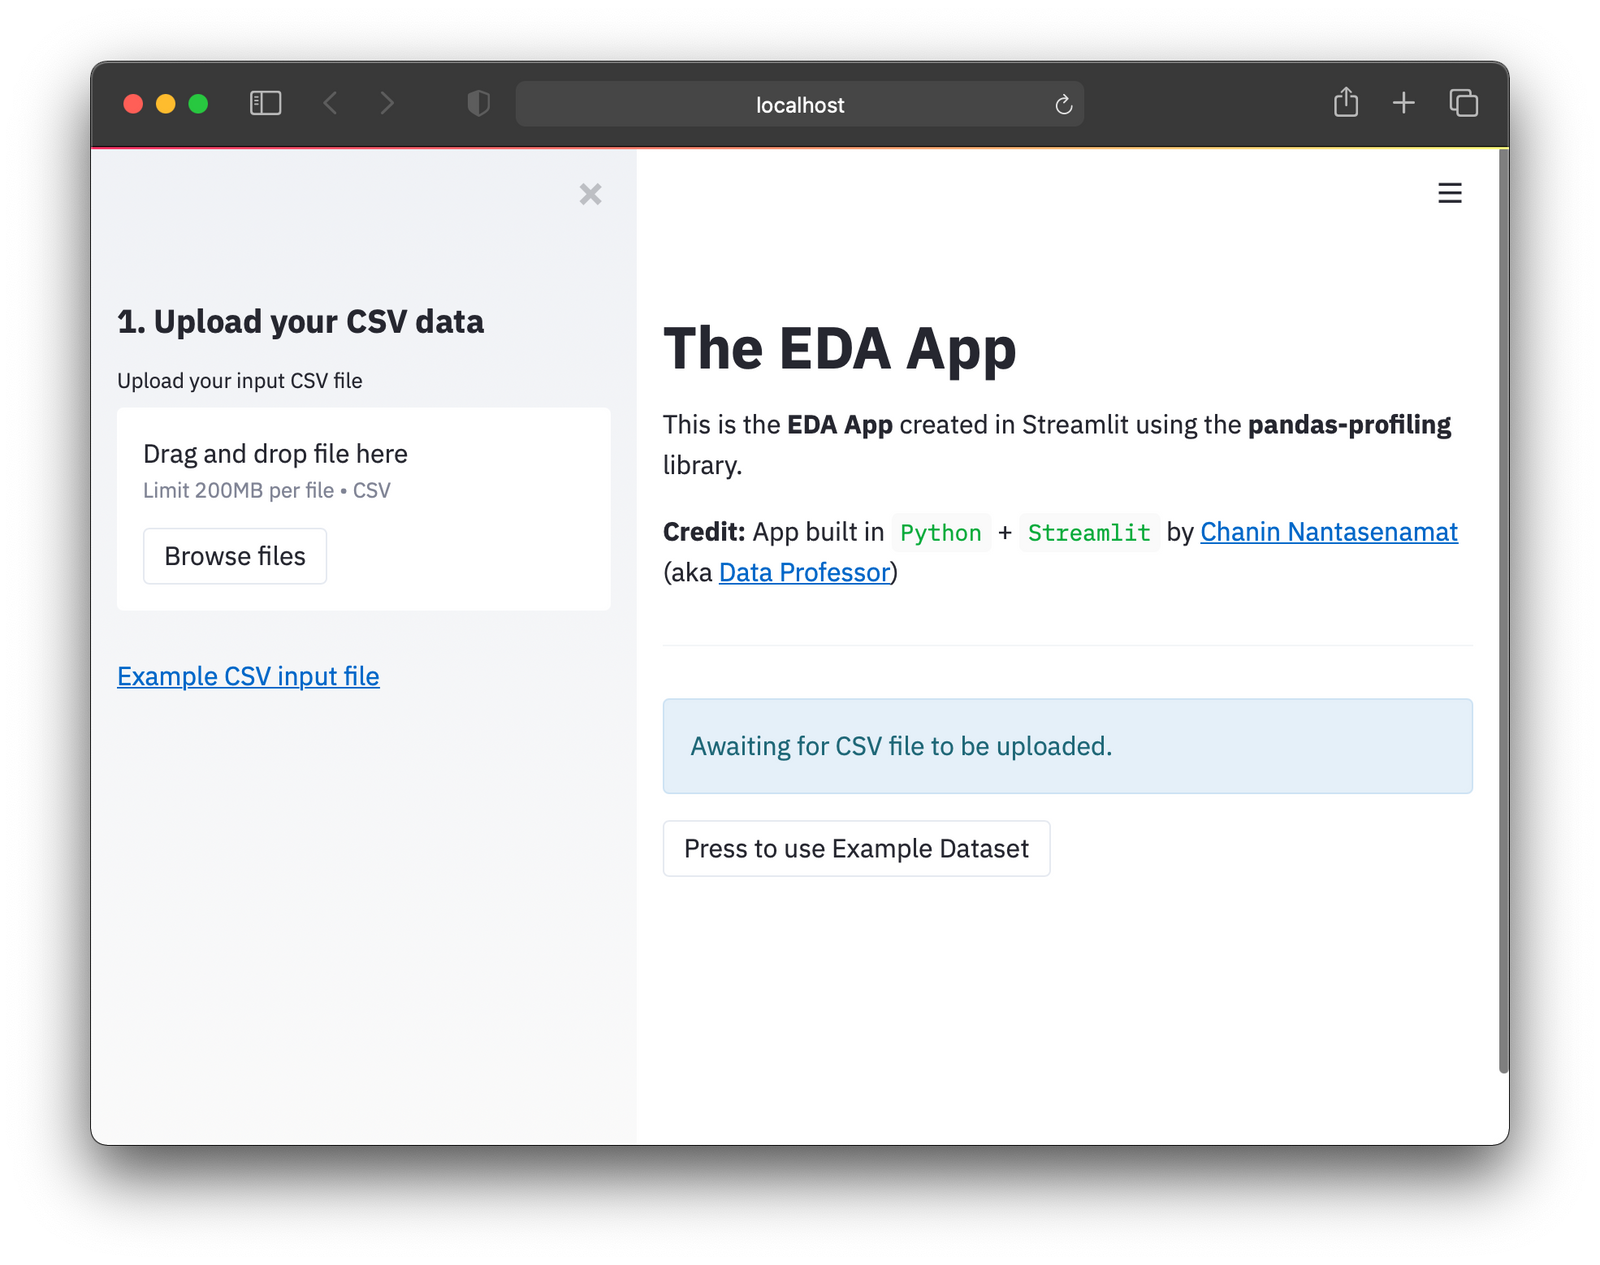Viewport: 1600px width, 1265px height.
Task: Click the privacy shield icon
Action: (x=478, y=102)
